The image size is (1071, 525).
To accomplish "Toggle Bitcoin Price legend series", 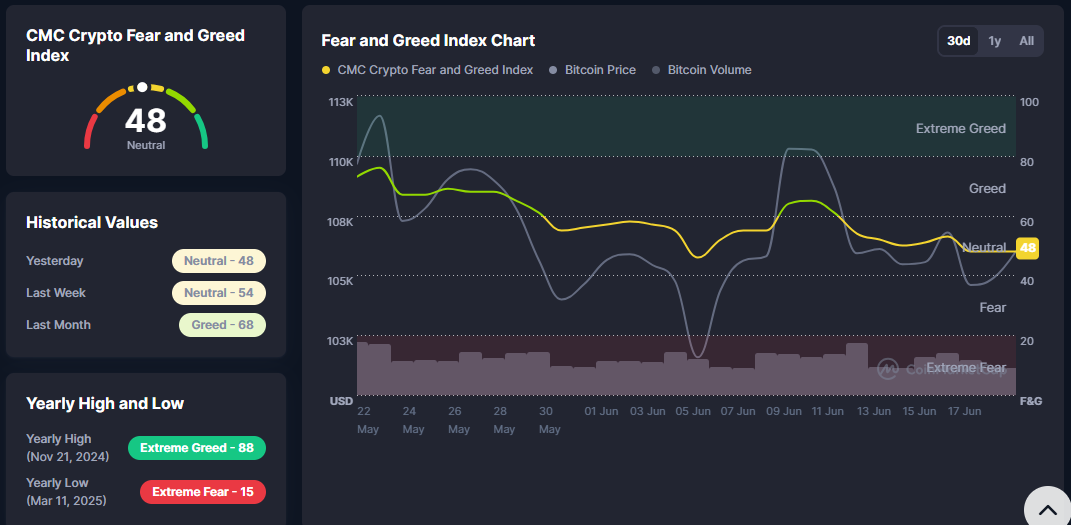I will 592,70.
